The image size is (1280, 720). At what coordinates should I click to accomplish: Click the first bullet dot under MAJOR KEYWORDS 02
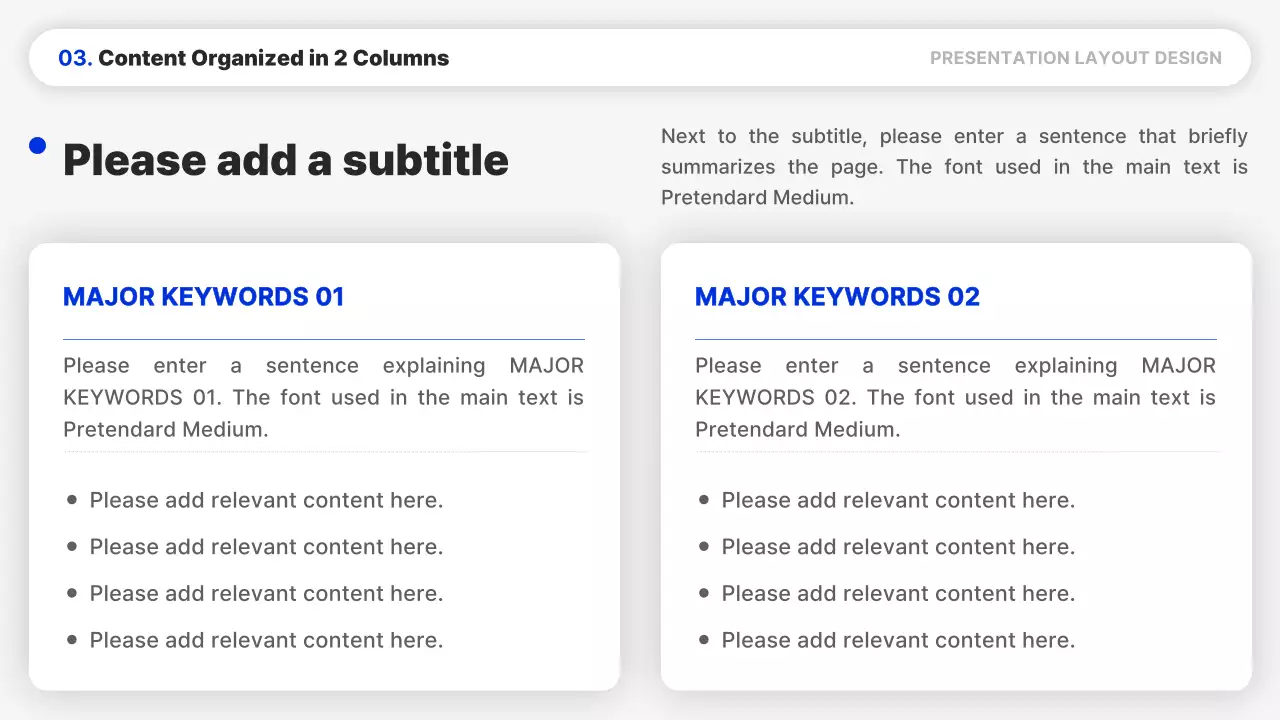point(704,499)
